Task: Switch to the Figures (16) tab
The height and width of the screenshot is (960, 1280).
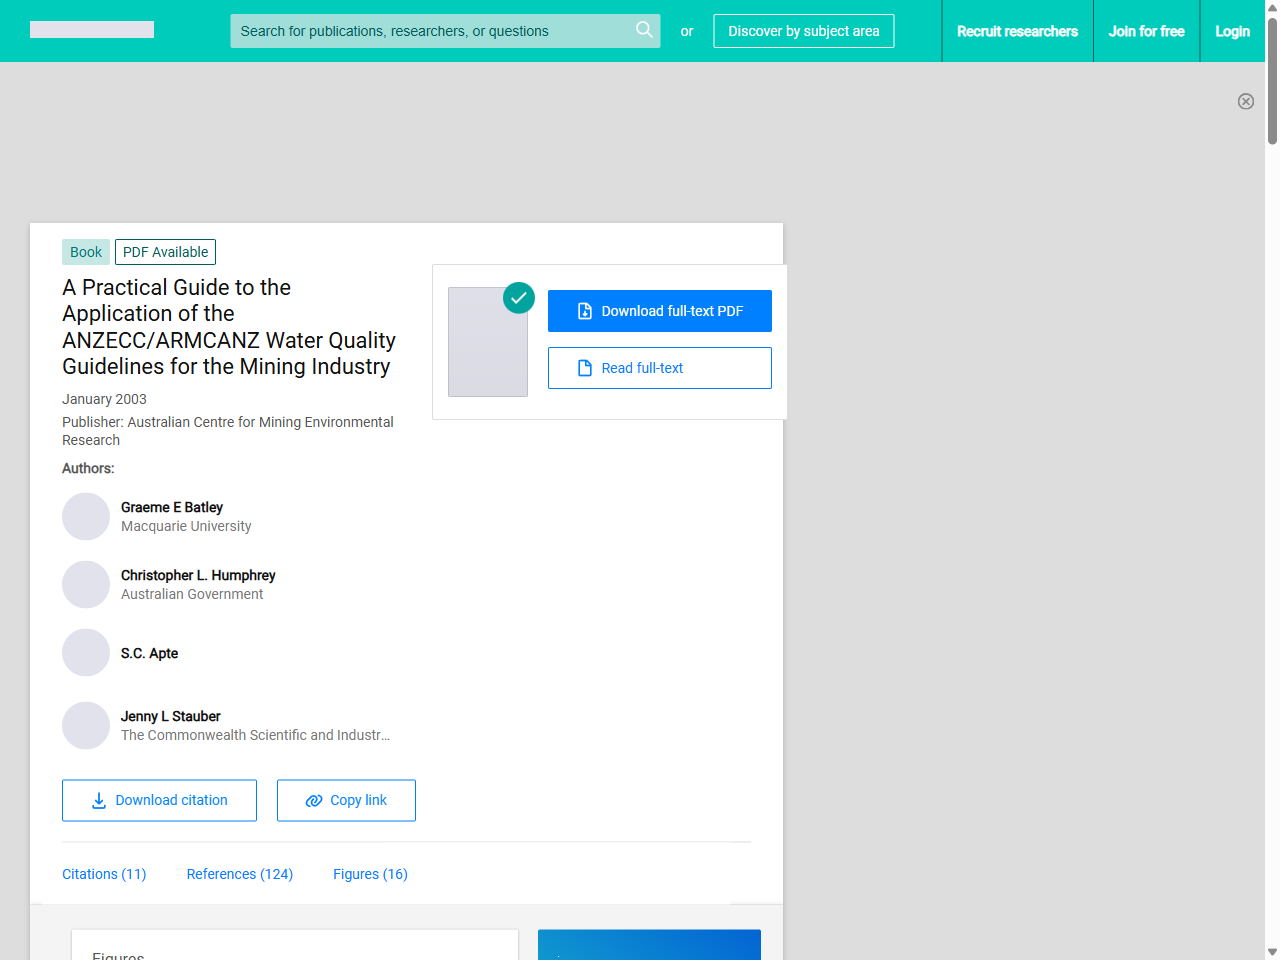Action: pyautogui.click(x=370, y=874)
